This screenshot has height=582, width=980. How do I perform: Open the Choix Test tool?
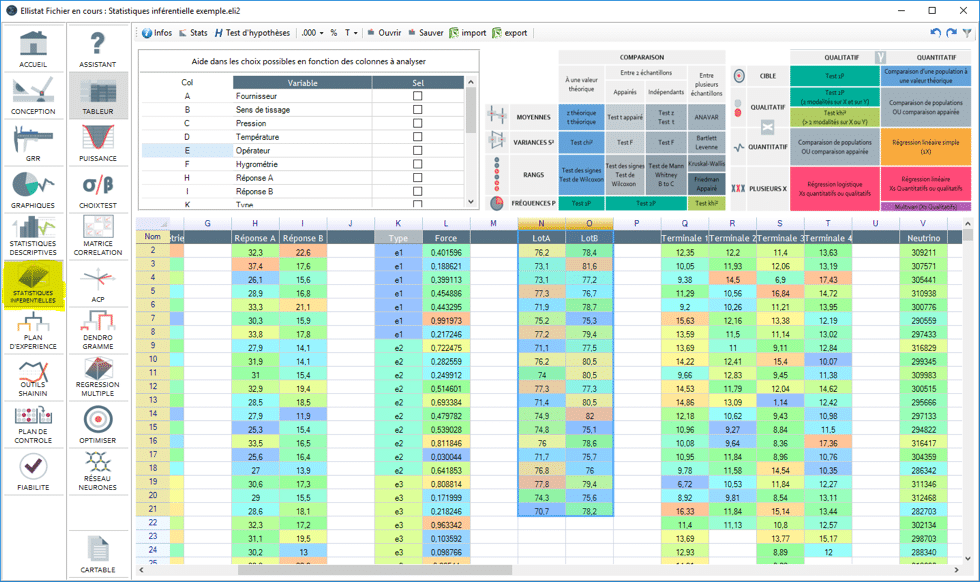click(x=98, y=190)
